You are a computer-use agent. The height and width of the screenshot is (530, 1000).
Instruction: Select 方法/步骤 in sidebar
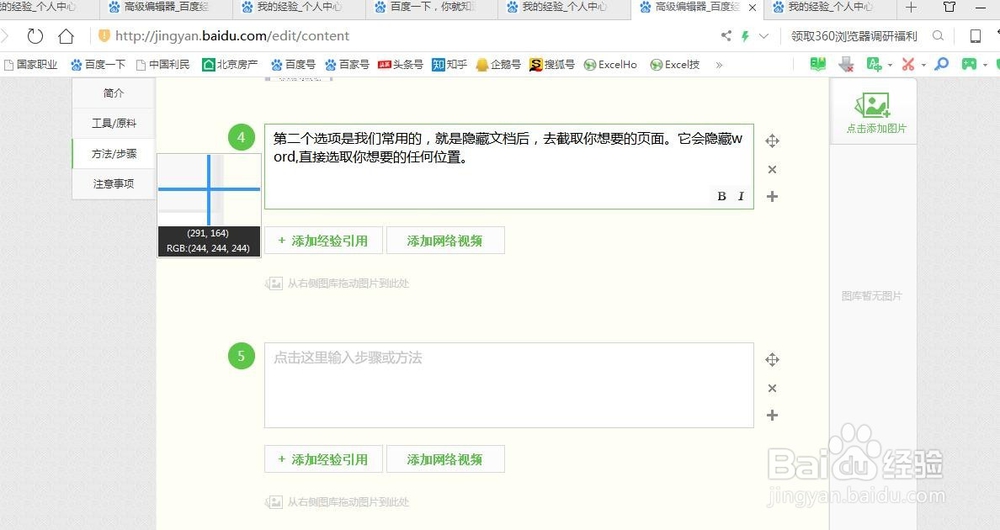coord(114,154)
